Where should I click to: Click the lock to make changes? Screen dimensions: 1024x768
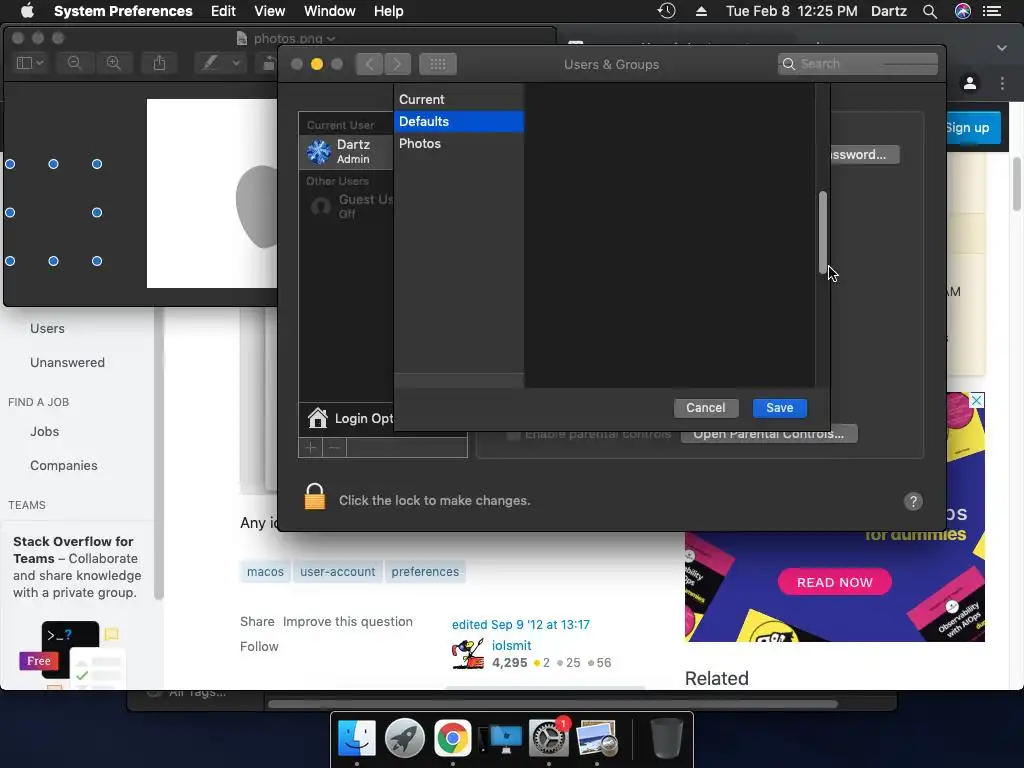pyautogui.click(x=315, y=497)
